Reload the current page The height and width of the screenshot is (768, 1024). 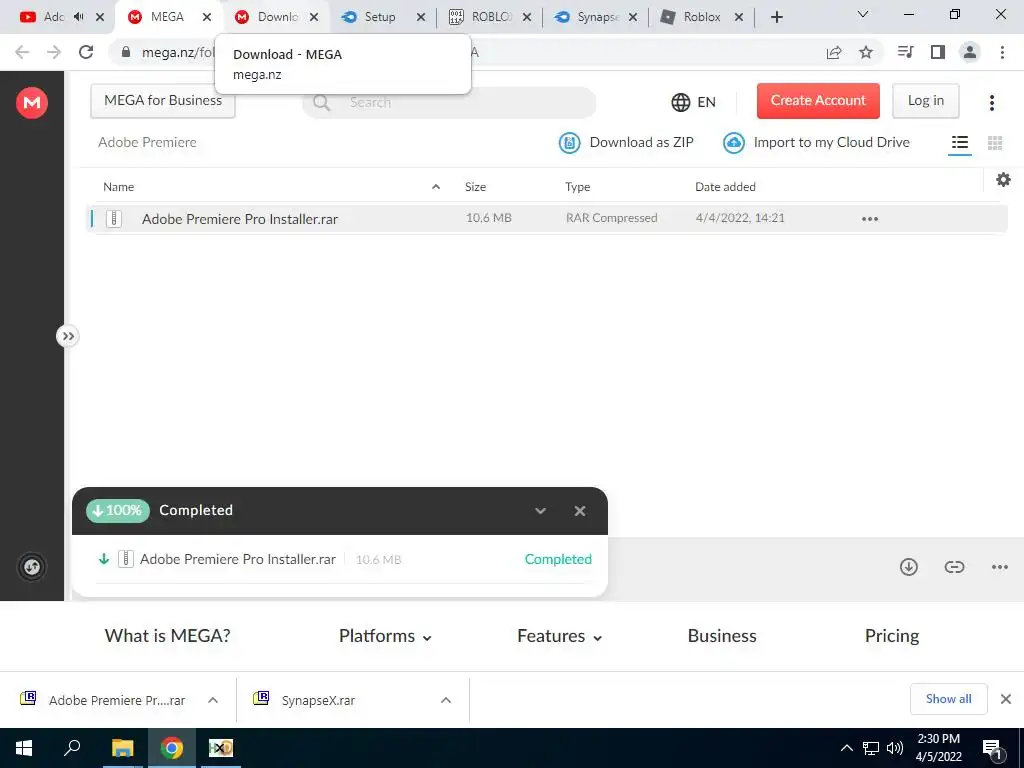point(86,52)
